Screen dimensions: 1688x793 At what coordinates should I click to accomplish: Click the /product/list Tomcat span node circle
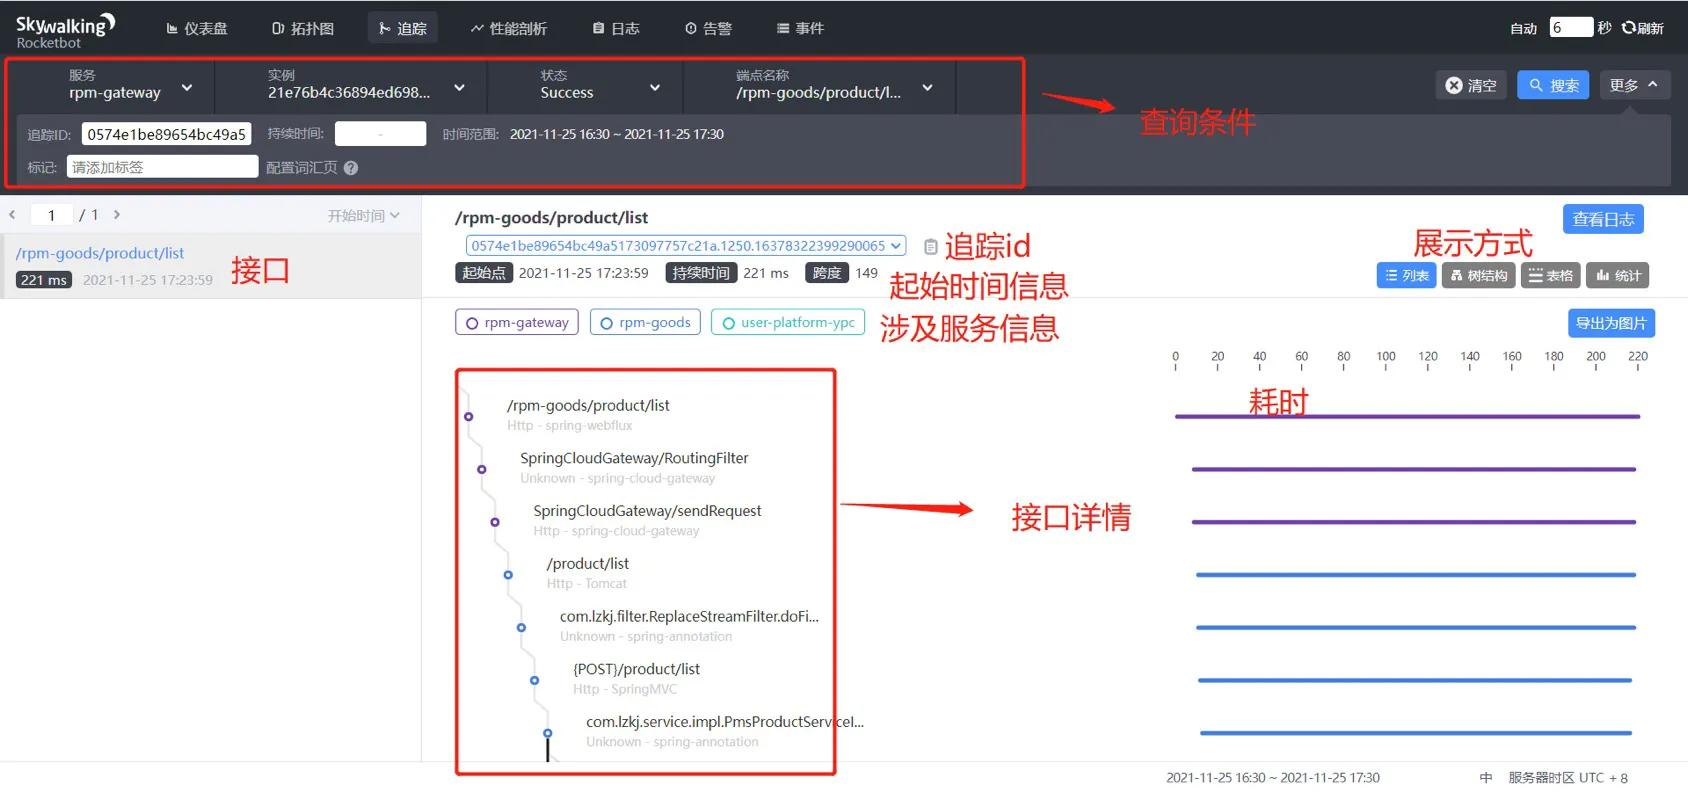[508, 575]
